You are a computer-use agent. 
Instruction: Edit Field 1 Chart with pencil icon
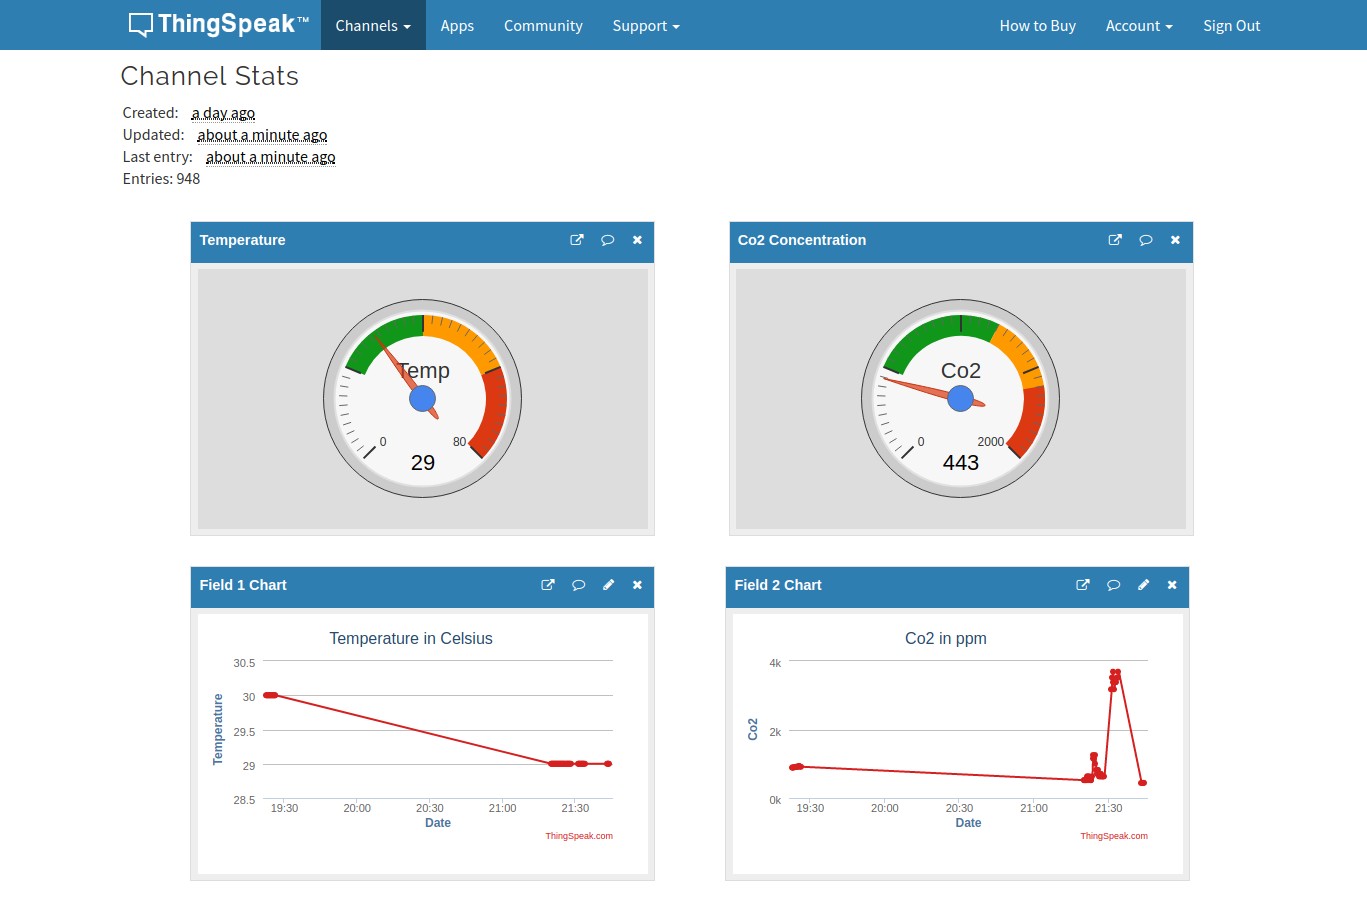tap(608, 585)
